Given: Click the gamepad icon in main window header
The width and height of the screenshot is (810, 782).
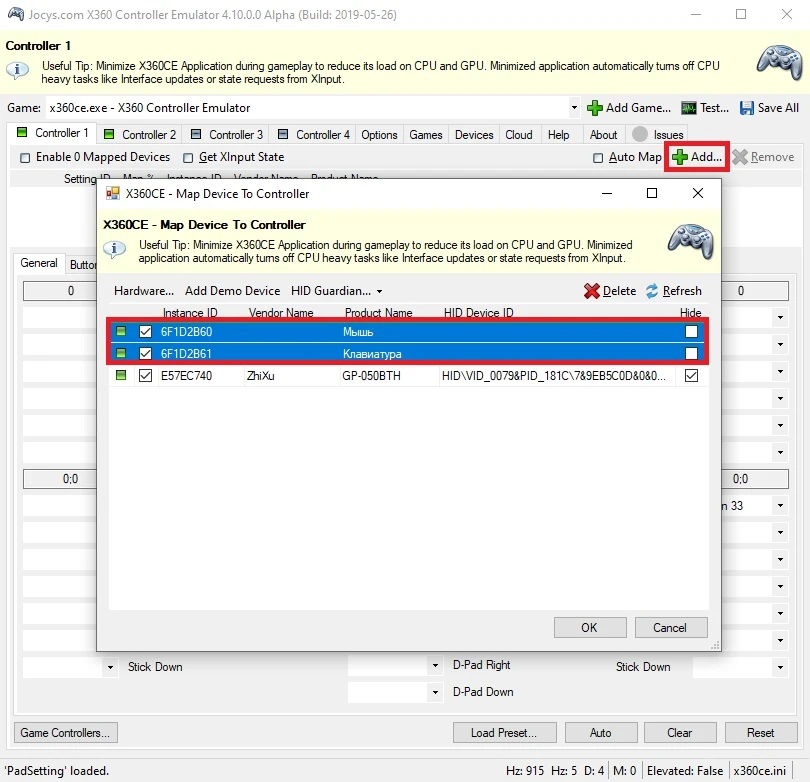Looking at the screenshot, I should [x=780, y=62].
